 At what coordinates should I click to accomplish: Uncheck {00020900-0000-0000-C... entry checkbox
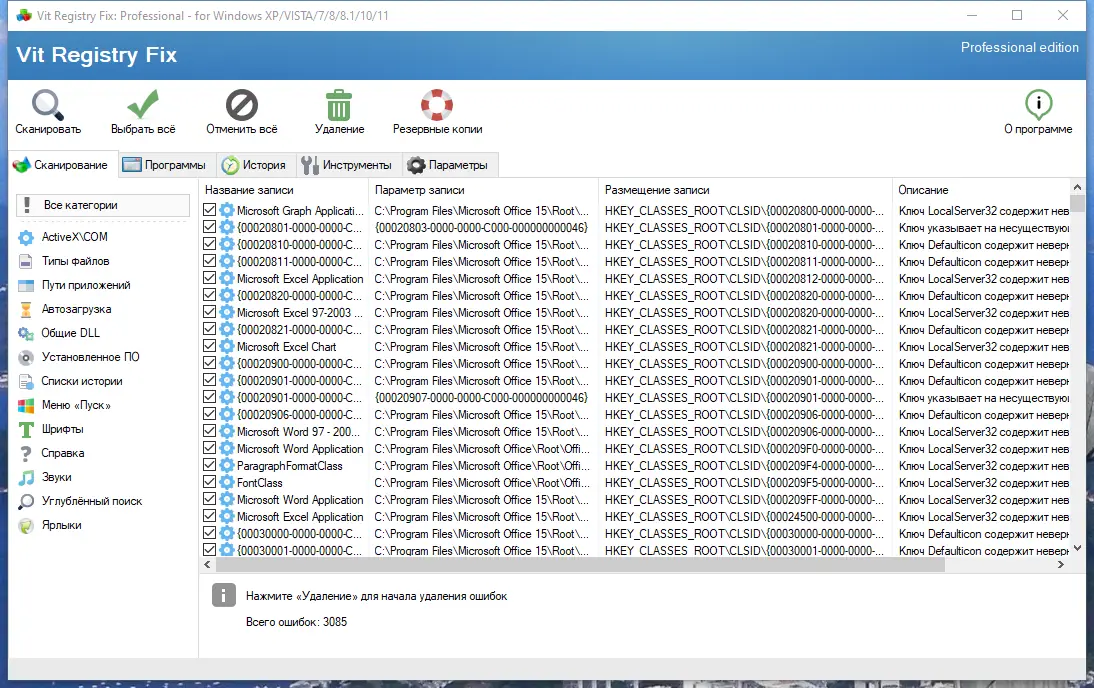coord(209,363)
